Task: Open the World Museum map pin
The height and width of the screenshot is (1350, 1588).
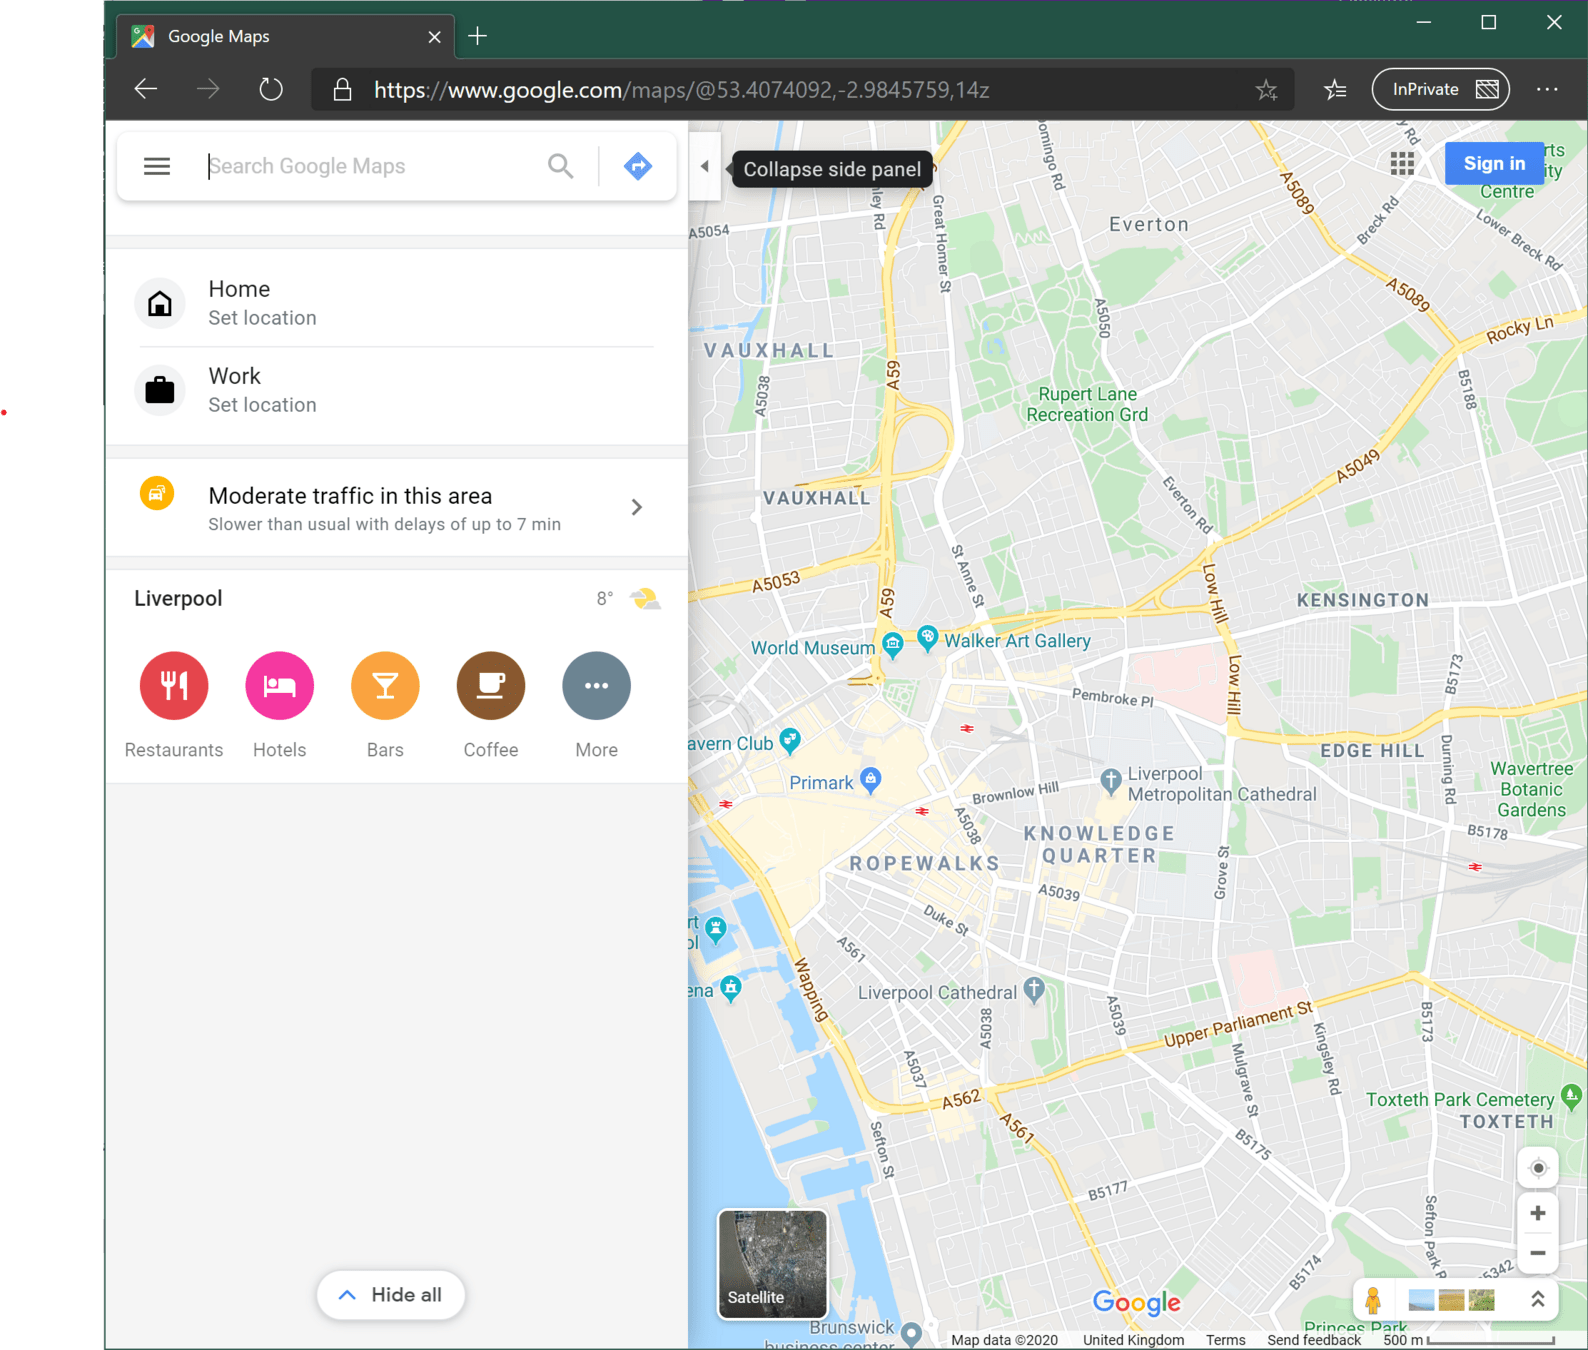Action: 893,643
